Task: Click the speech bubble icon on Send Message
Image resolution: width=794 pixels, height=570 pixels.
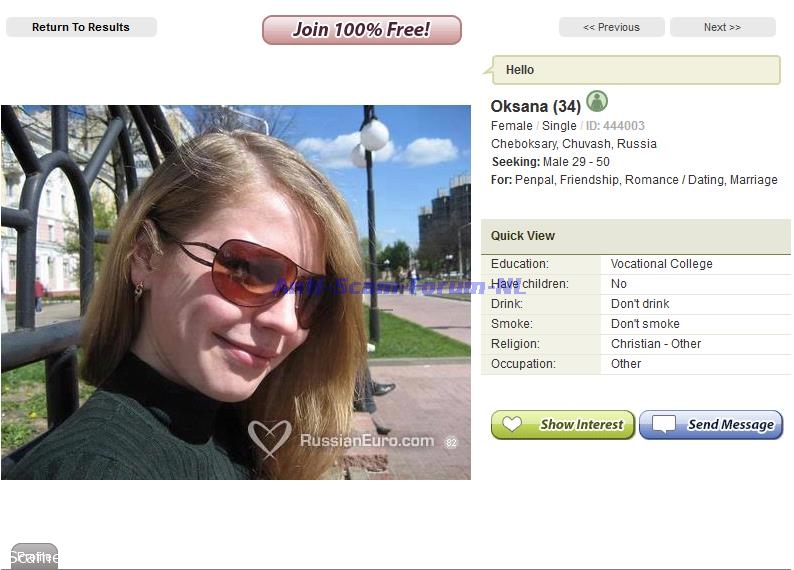Action: pyautogui.click(x=663, y=424)
